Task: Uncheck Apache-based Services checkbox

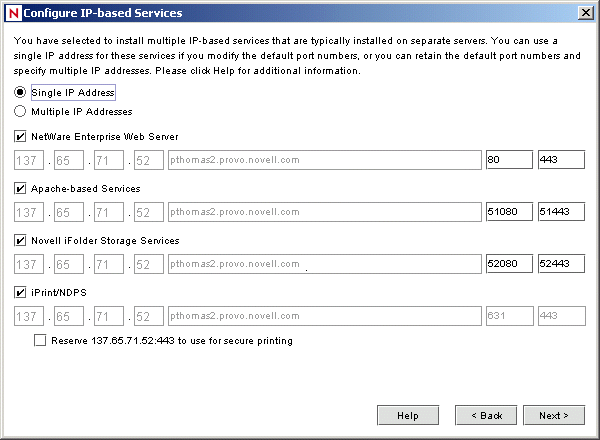Action: (x=21, y=188)
